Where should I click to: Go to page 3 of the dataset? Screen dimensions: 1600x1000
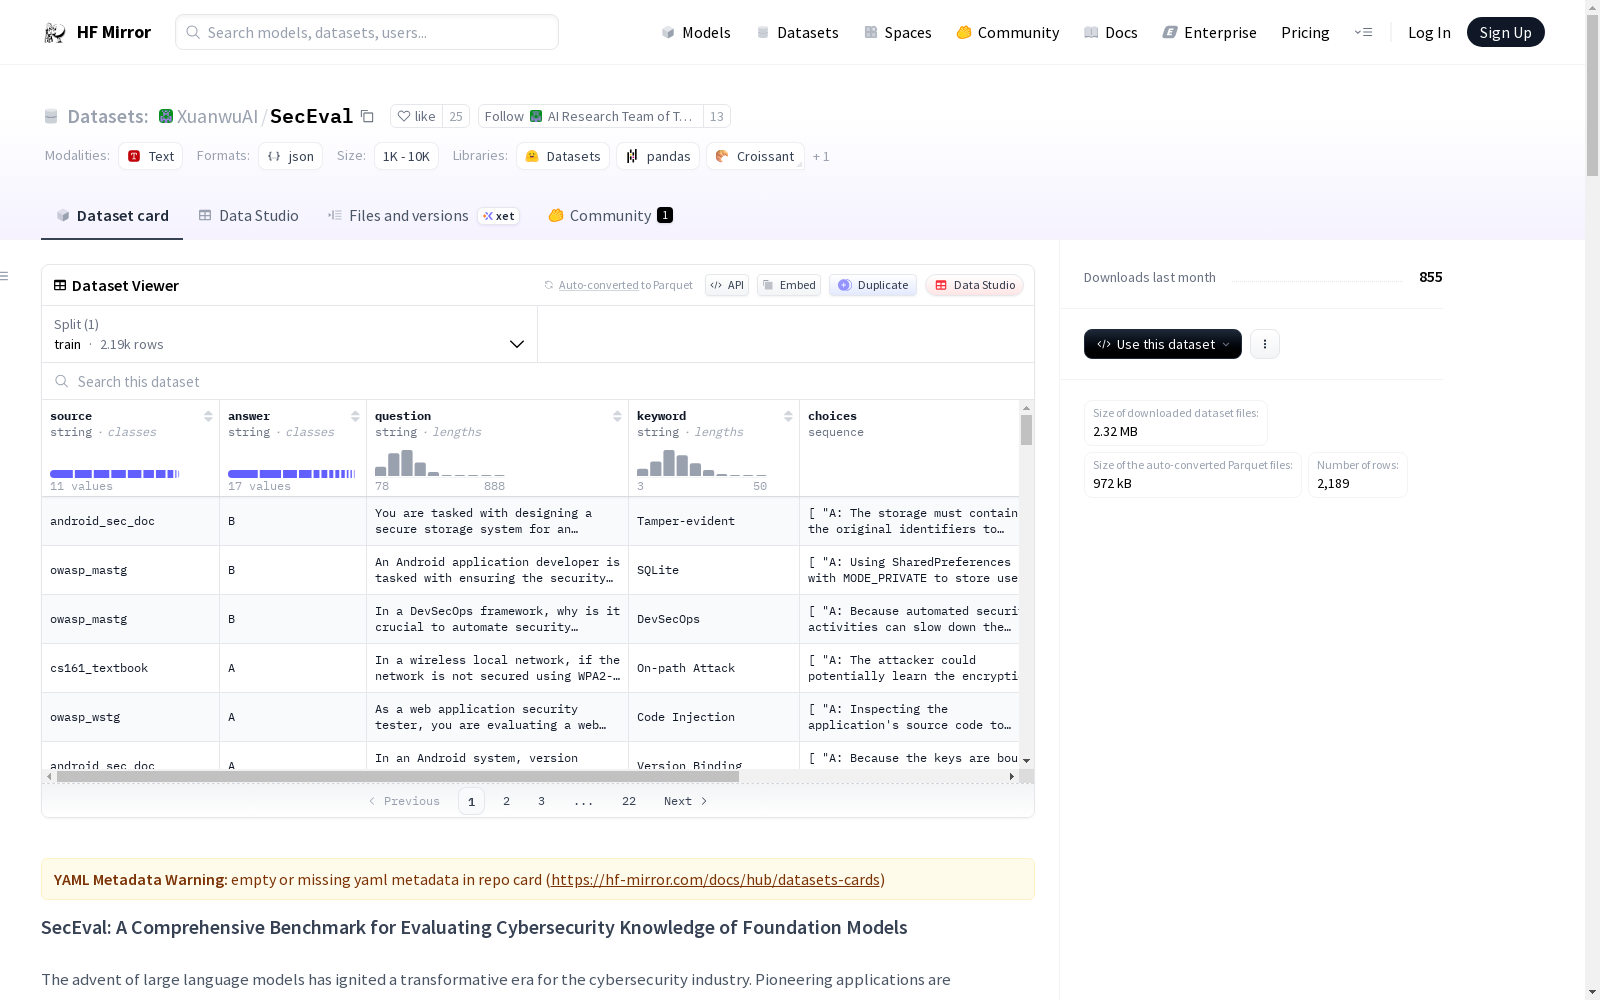[542, 801]
